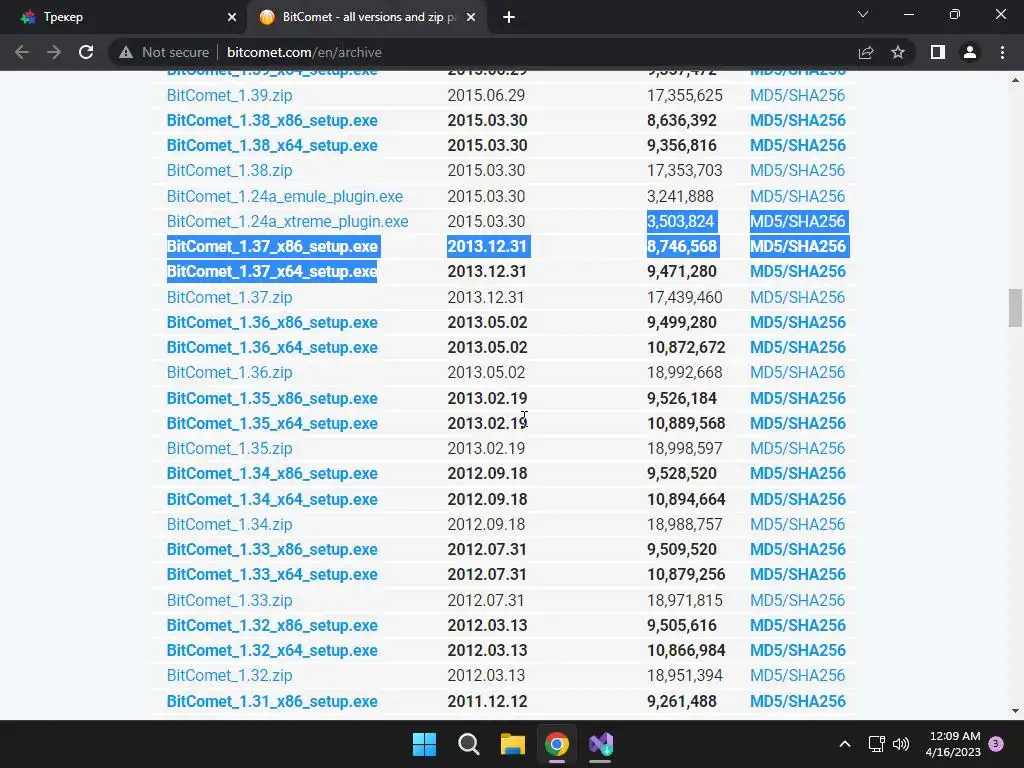Viewport: 1024px width, 768px height.
Task: Click the scrollbar down arrow
Action: pos(1015,711)
